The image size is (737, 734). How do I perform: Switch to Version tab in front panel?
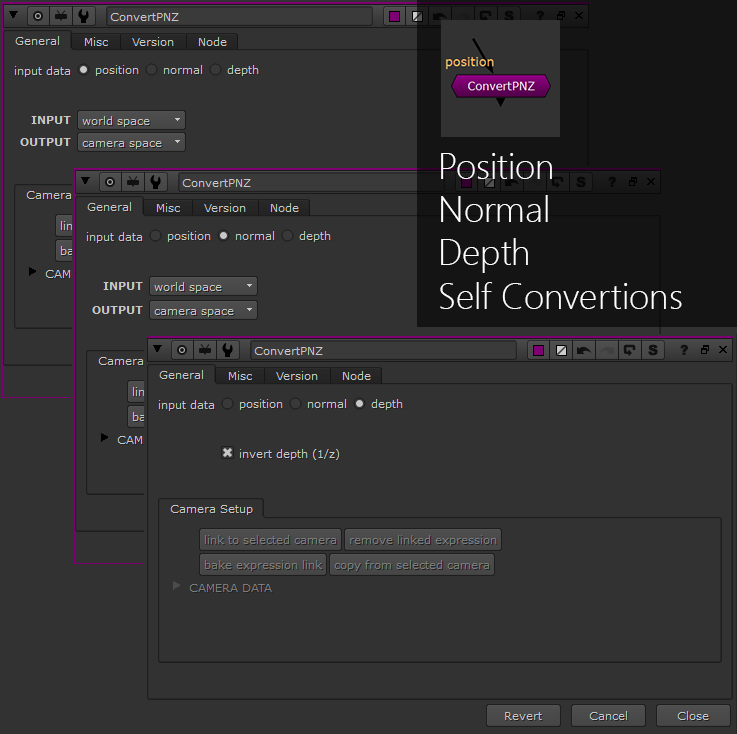297,376
